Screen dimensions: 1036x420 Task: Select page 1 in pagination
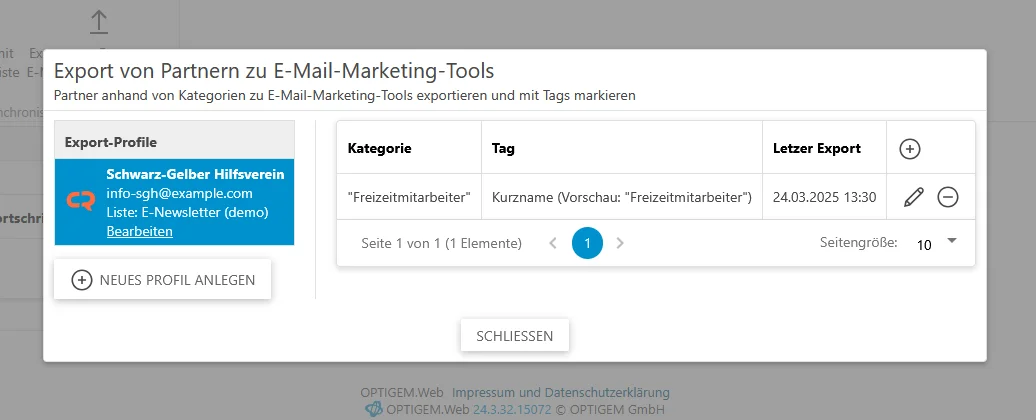[x=587, y=243]
